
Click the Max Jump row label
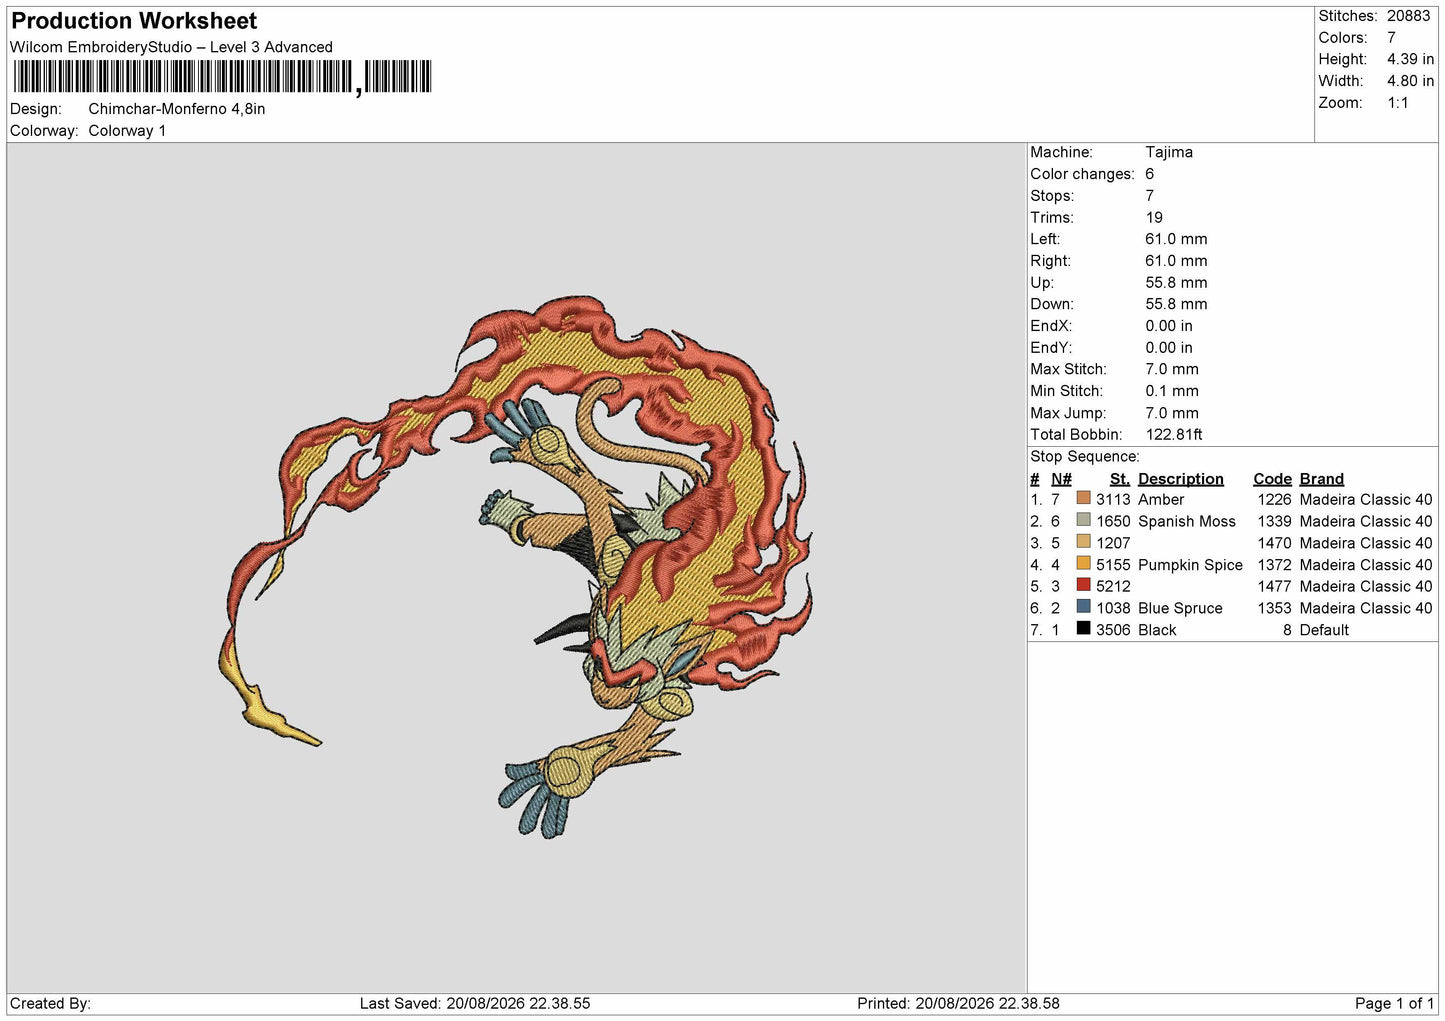[x=1068, y=413]
